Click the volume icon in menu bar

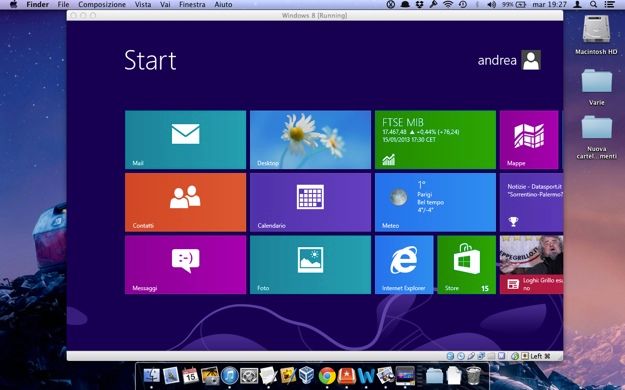(491, 4)
